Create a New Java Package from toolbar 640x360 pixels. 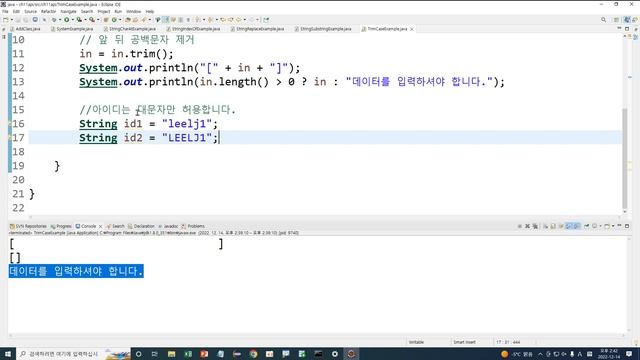click(x=106, y=20)
